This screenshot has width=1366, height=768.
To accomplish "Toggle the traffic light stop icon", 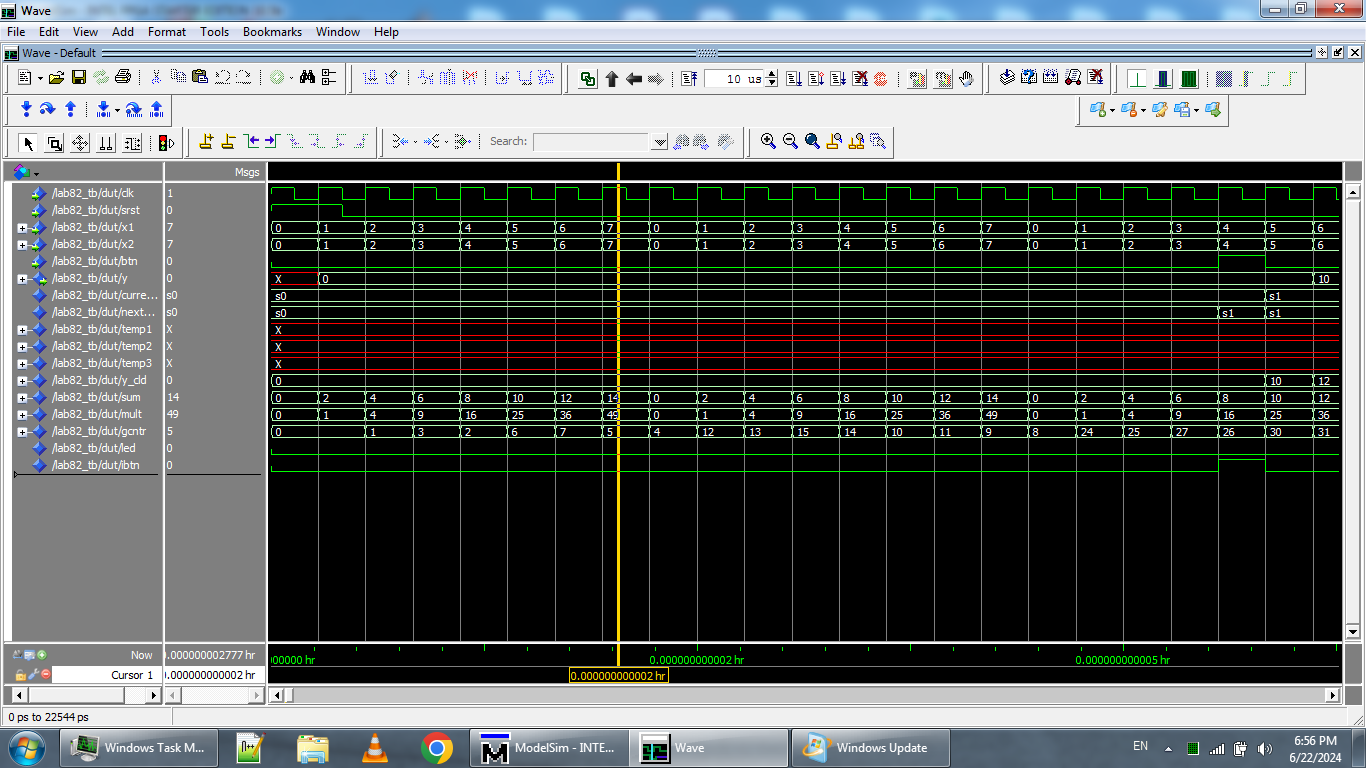I will coord(166,143).
